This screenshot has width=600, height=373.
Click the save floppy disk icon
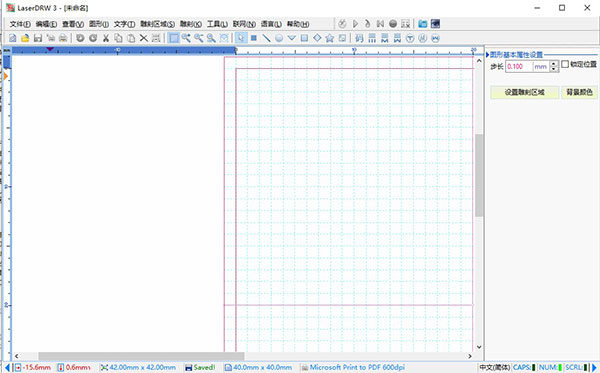pos(38,38)
